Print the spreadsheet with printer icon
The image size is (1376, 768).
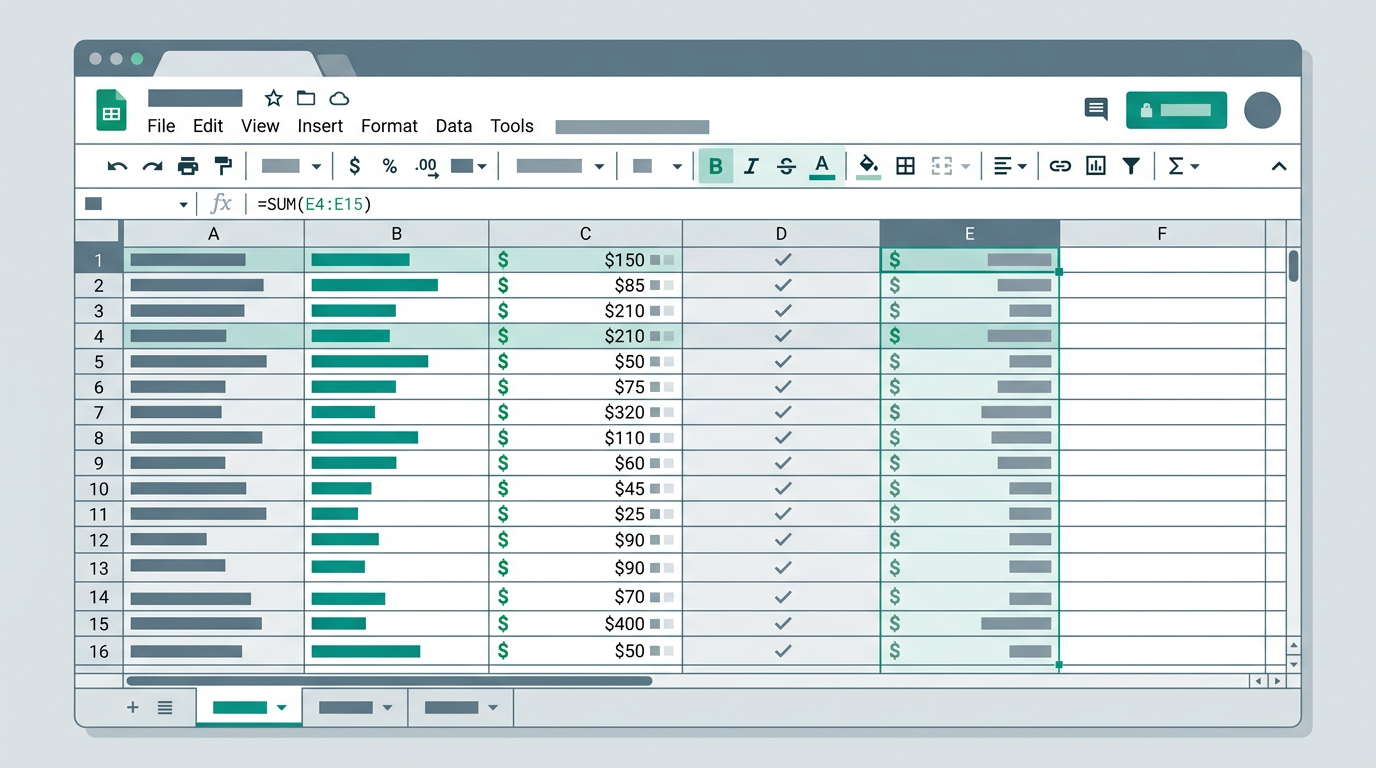(x=187, y=166)
